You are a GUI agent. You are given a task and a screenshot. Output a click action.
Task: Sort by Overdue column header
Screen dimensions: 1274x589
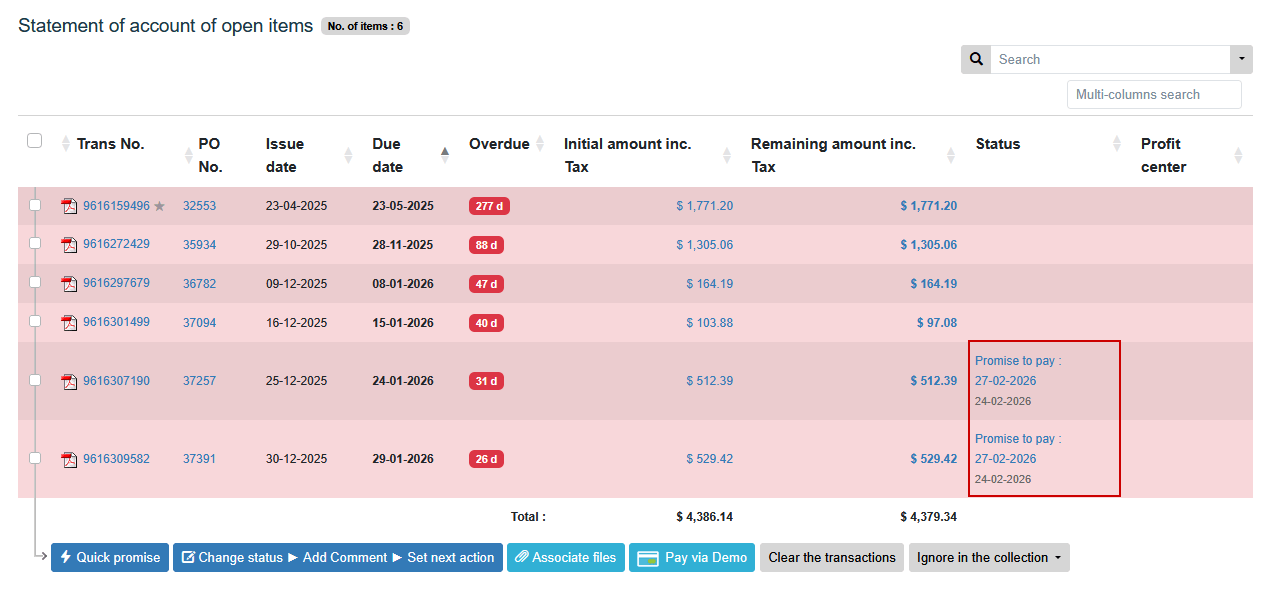point(499,144)
